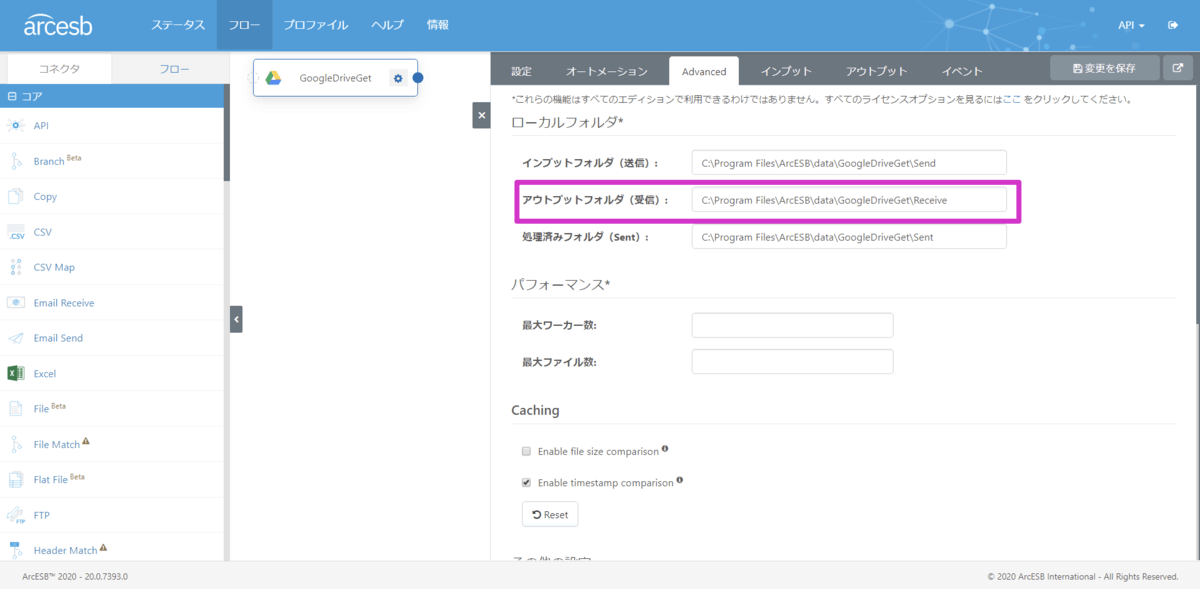Choose the File connector icon
The image size is (1200, 589).
coord(15,408)
